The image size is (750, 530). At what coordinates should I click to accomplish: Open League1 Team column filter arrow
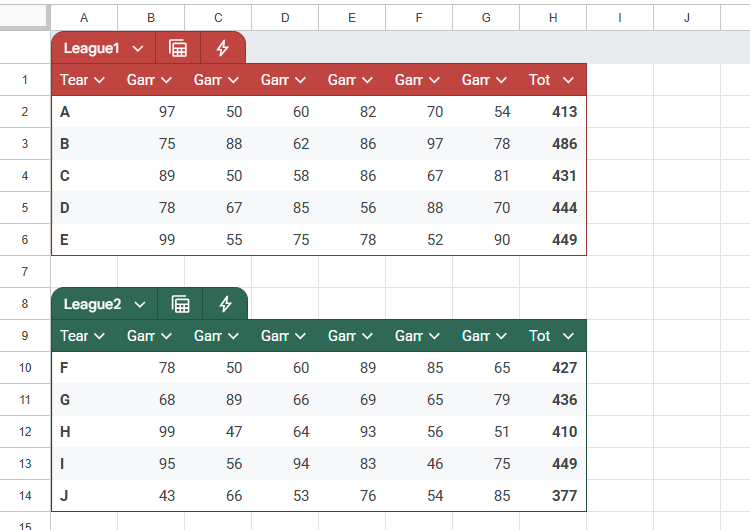[99, 80]
